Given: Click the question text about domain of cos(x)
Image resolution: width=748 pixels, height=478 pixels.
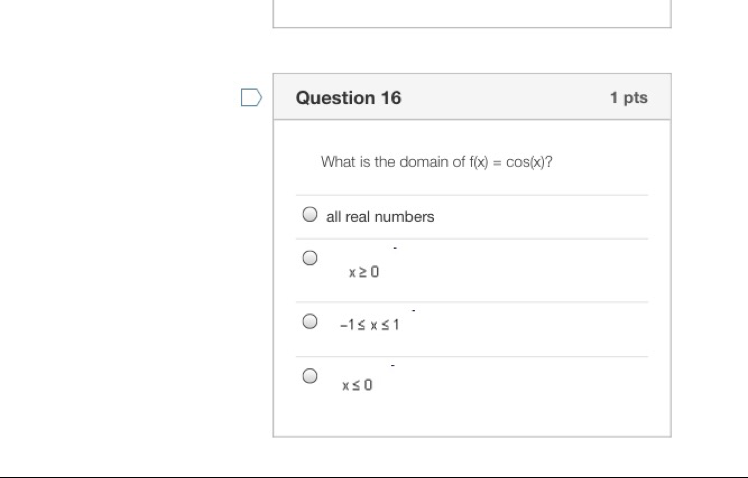Looking at the screenshot, I should click(x=436, y=162).
